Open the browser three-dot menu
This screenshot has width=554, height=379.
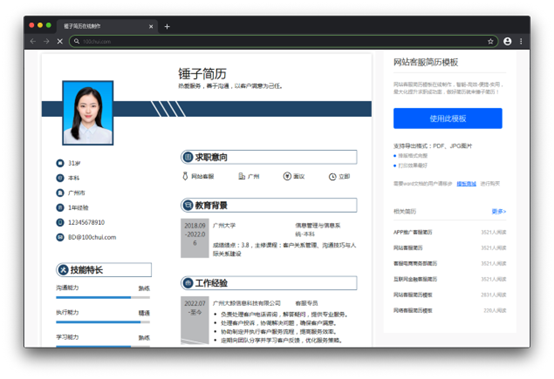521,41
